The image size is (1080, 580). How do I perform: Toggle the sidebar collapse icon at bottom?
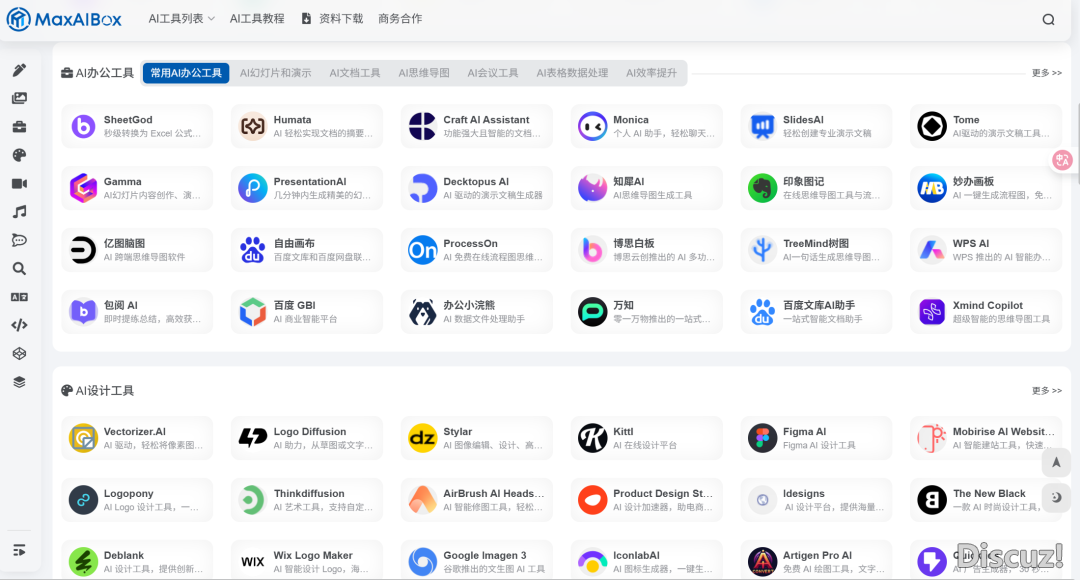coord(19,550)
